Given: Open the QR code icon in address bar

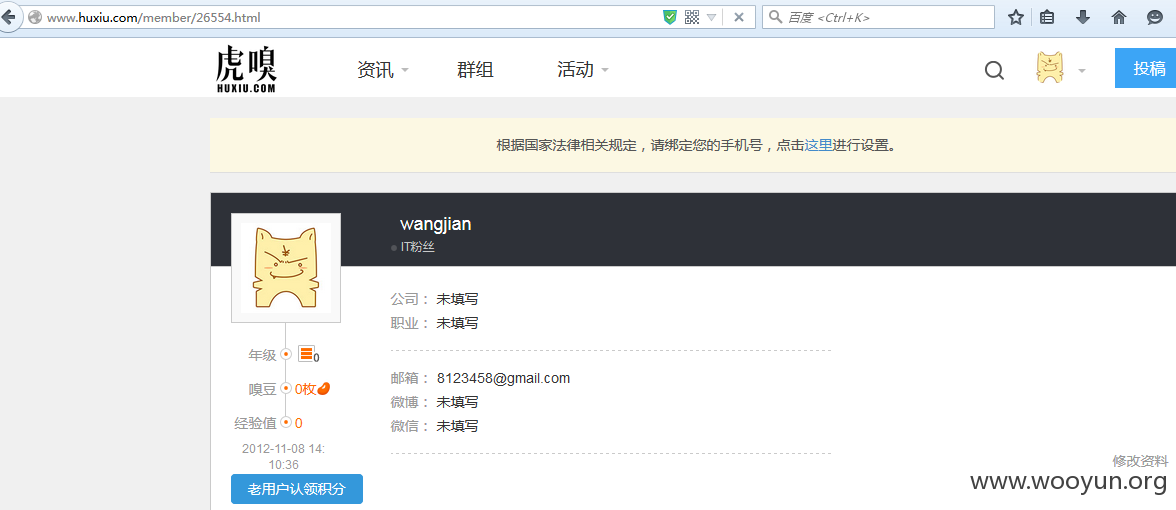Looking at the screenshot, I should click(692, 16).
